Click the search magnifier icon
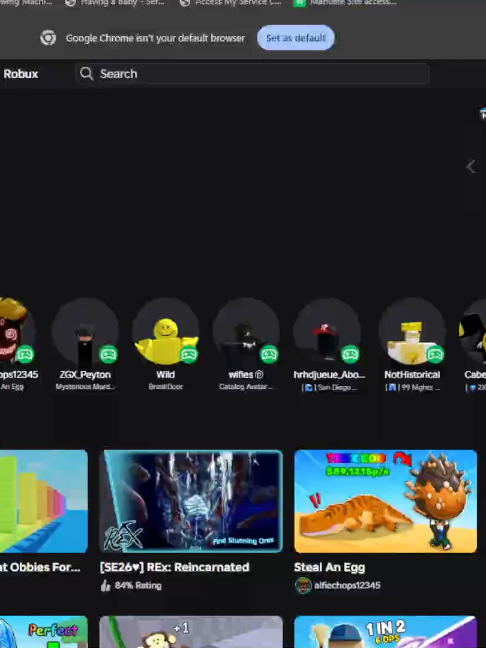The height and width of the screenshot is (648, 486). [86, 74]
